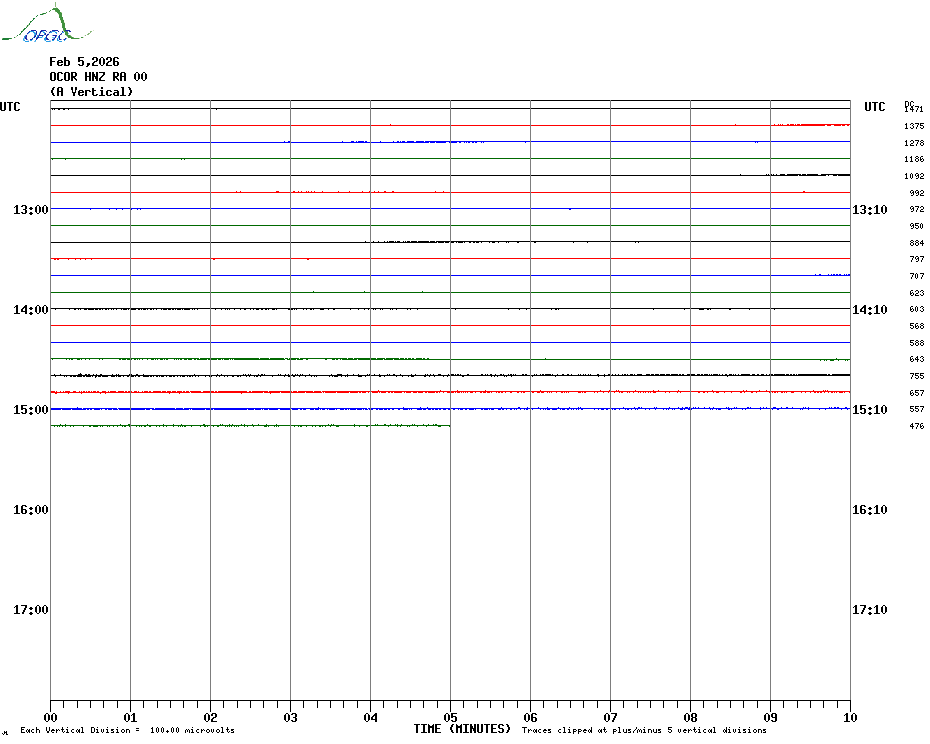Click the 16:10 label on right axis
The image size is (930, 744).
pyautogui.click(x=869, y=510)
